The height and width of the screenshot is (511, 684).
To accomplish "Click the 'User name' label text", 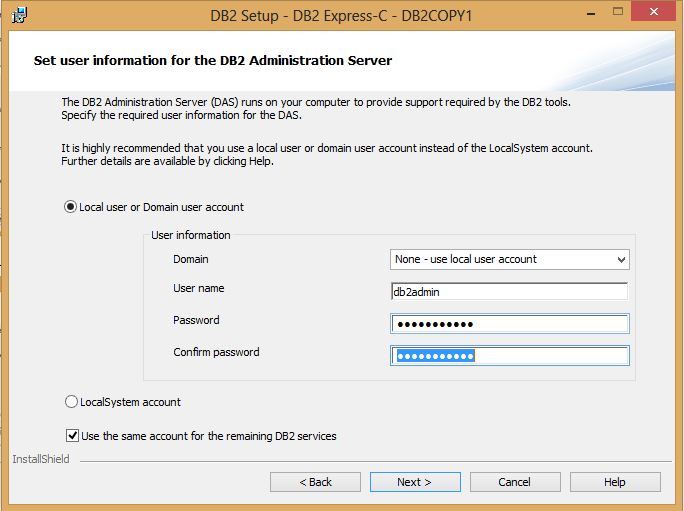I will point(198,288).
